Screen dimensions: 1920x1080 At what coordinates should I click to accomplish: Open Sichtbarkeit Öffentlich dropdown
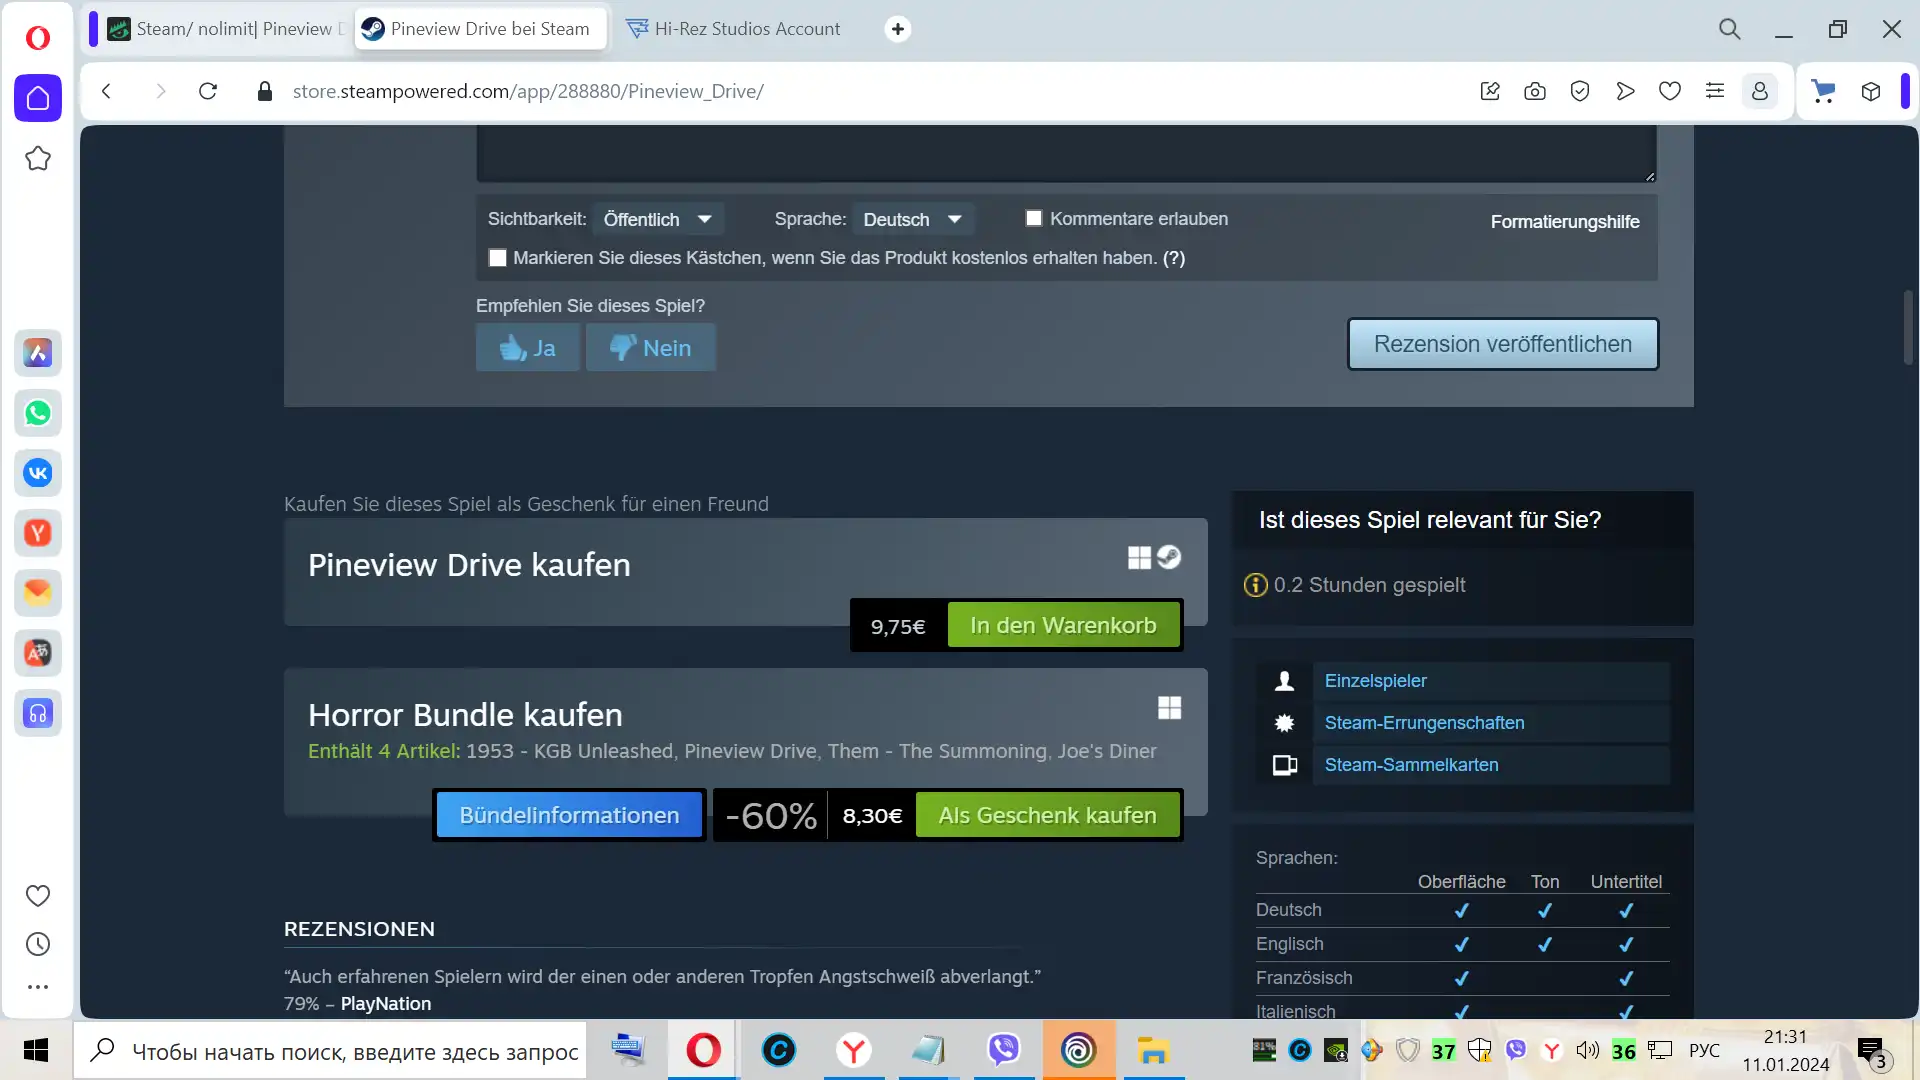pos(658,219)
